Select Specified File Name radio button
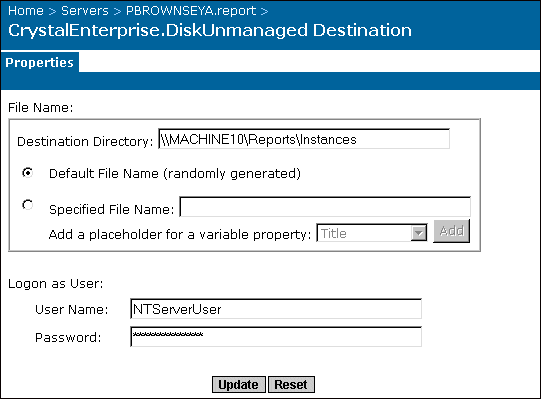 (x=28, y=205)
